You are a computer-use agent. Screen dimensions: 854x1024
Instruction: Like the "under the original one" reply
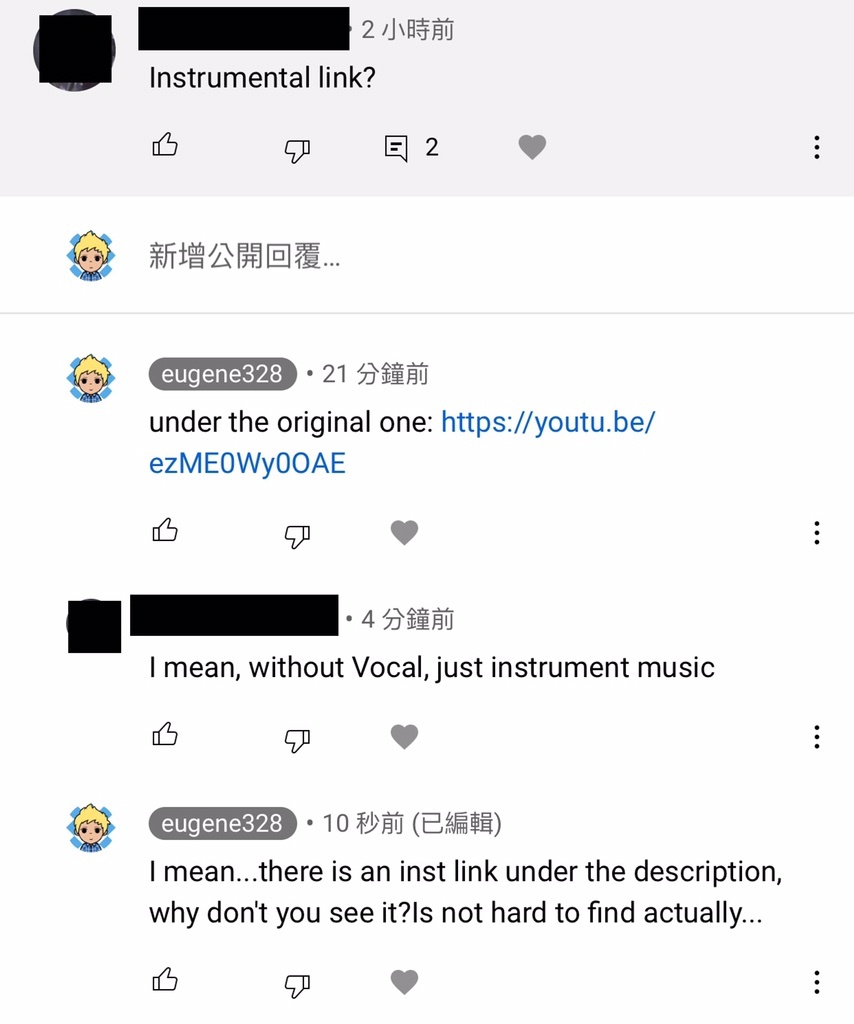(x=165, y=530)
